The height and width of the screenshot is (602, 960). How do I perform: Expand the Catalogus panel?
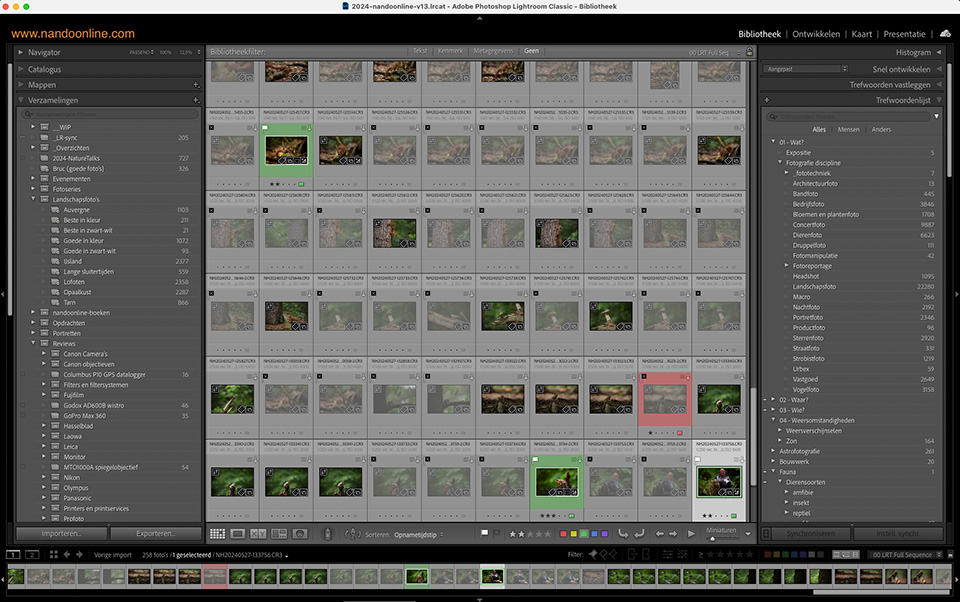click(x=20, y=69)
